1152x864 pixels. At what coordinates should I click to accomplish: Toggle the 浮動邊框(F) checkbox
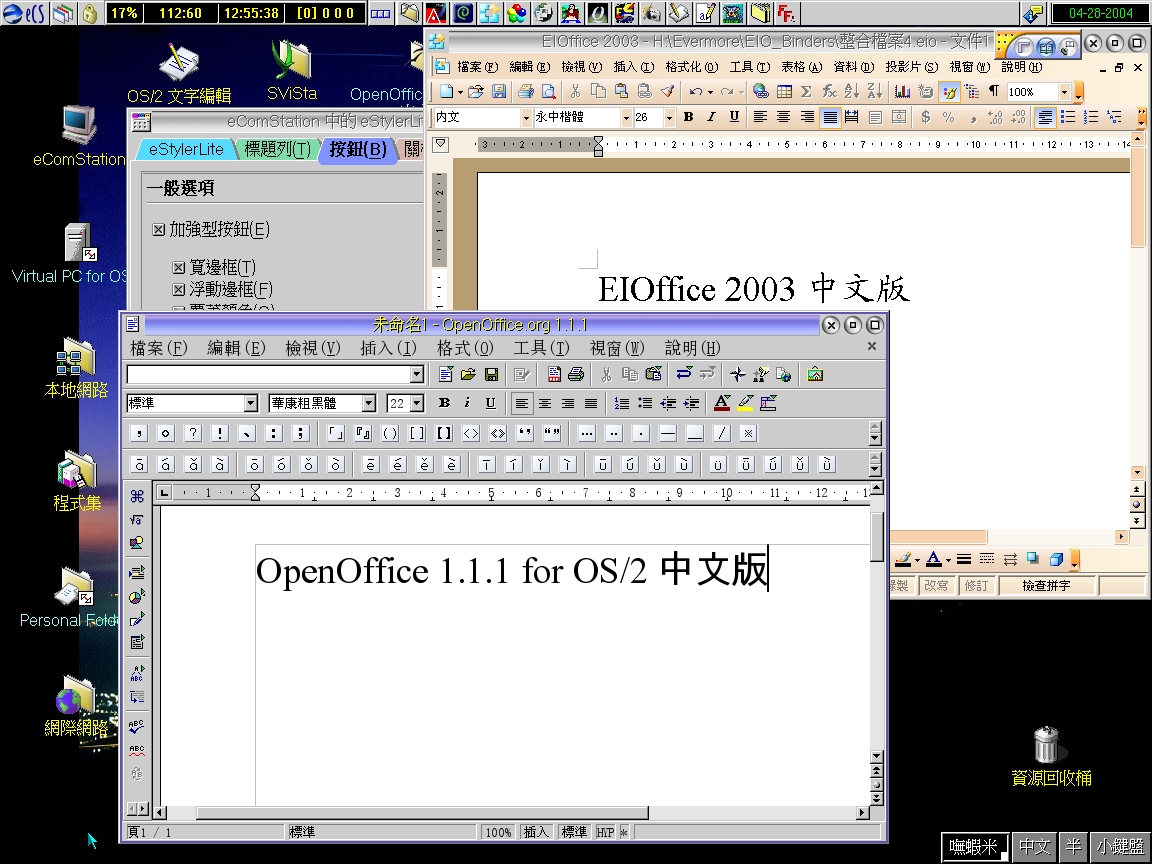179,289
